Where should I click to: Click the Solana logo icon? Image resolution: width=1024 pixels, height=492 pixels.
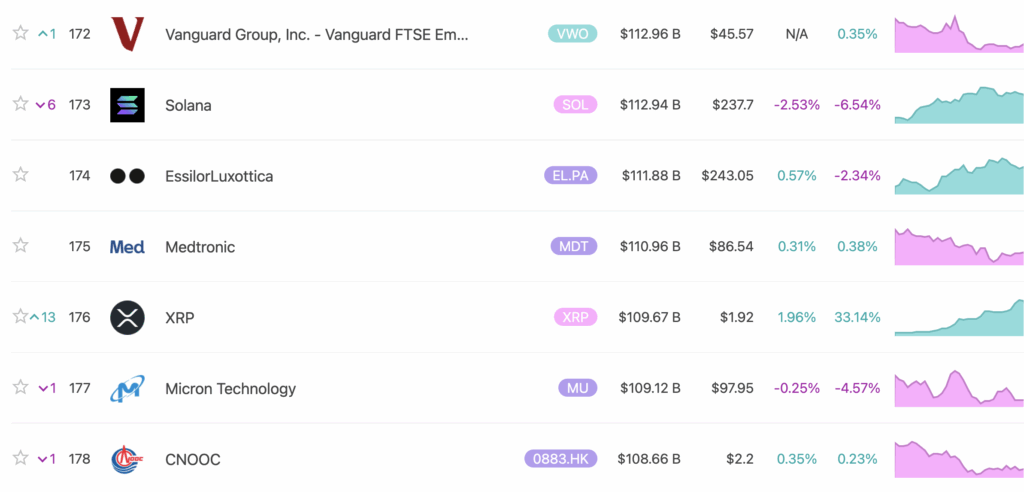point(127,105)
